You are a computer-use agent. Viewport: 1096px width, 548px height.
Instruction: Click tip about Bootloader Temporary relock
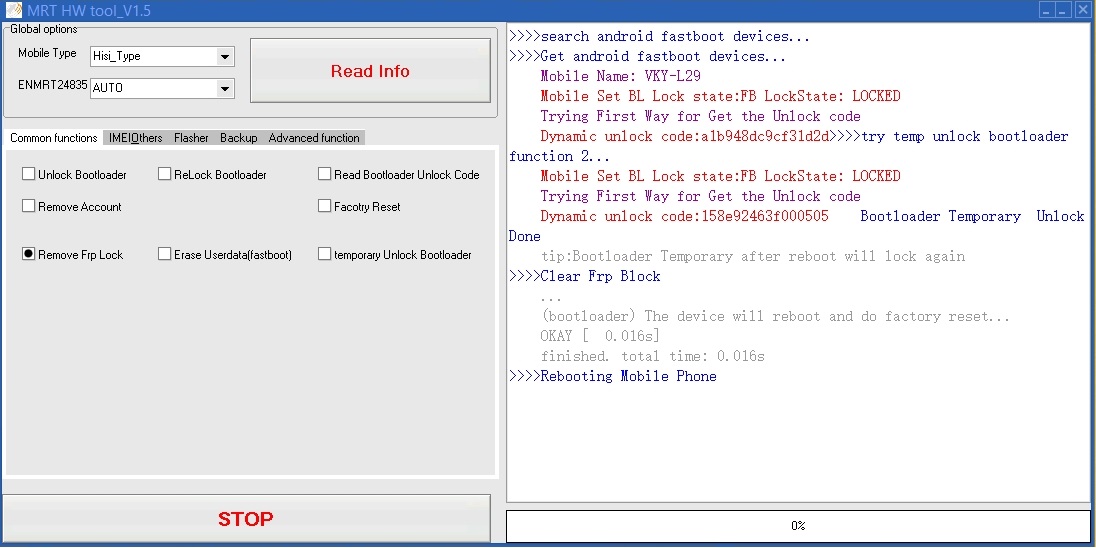[752, 257]
